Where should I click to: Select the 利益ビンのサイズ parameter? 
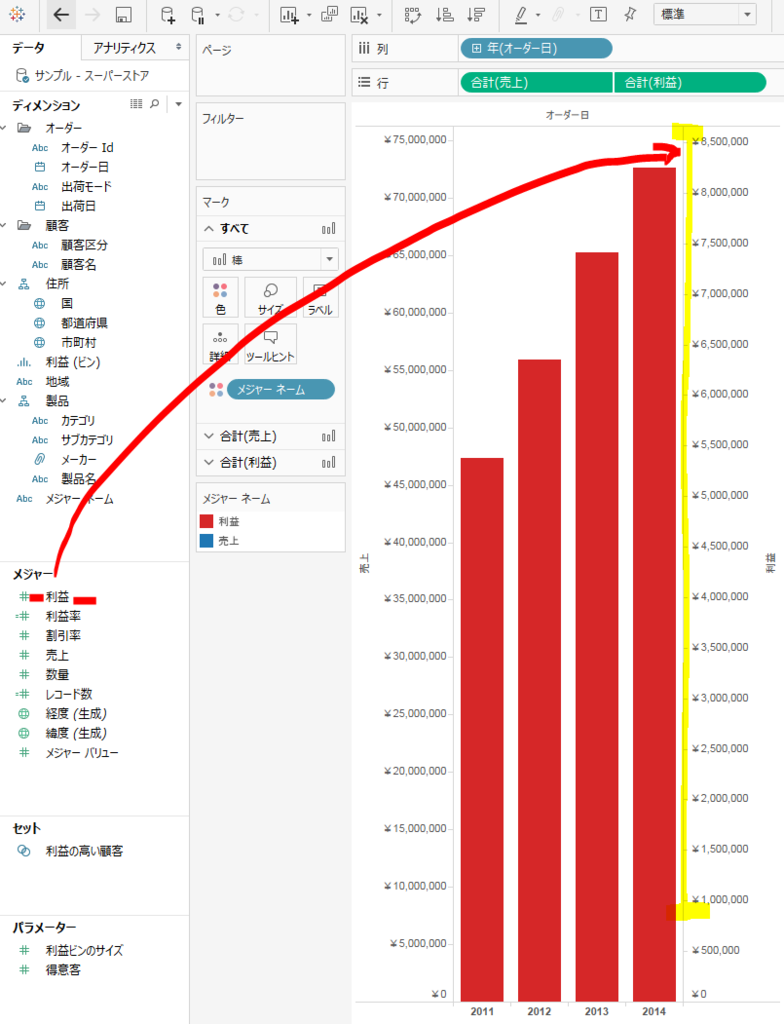tap(84, 950)
